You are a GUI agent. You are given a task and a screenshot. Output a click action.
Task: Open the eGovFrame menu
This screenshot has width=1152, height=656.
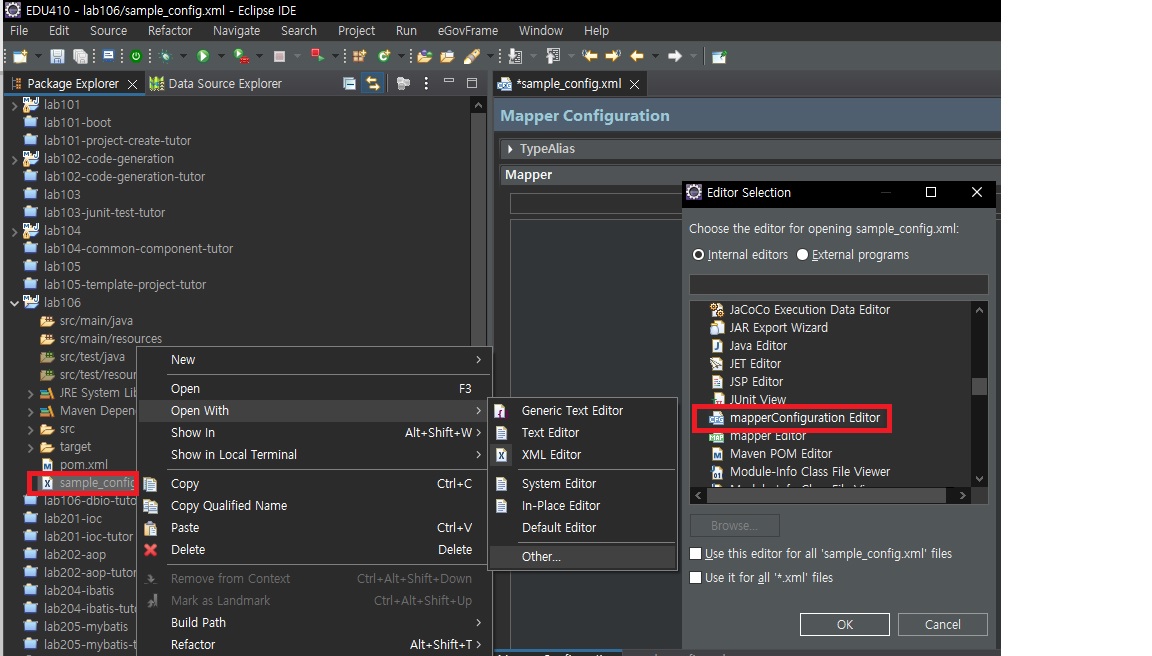pyautogui.click(x=468, y=31)
